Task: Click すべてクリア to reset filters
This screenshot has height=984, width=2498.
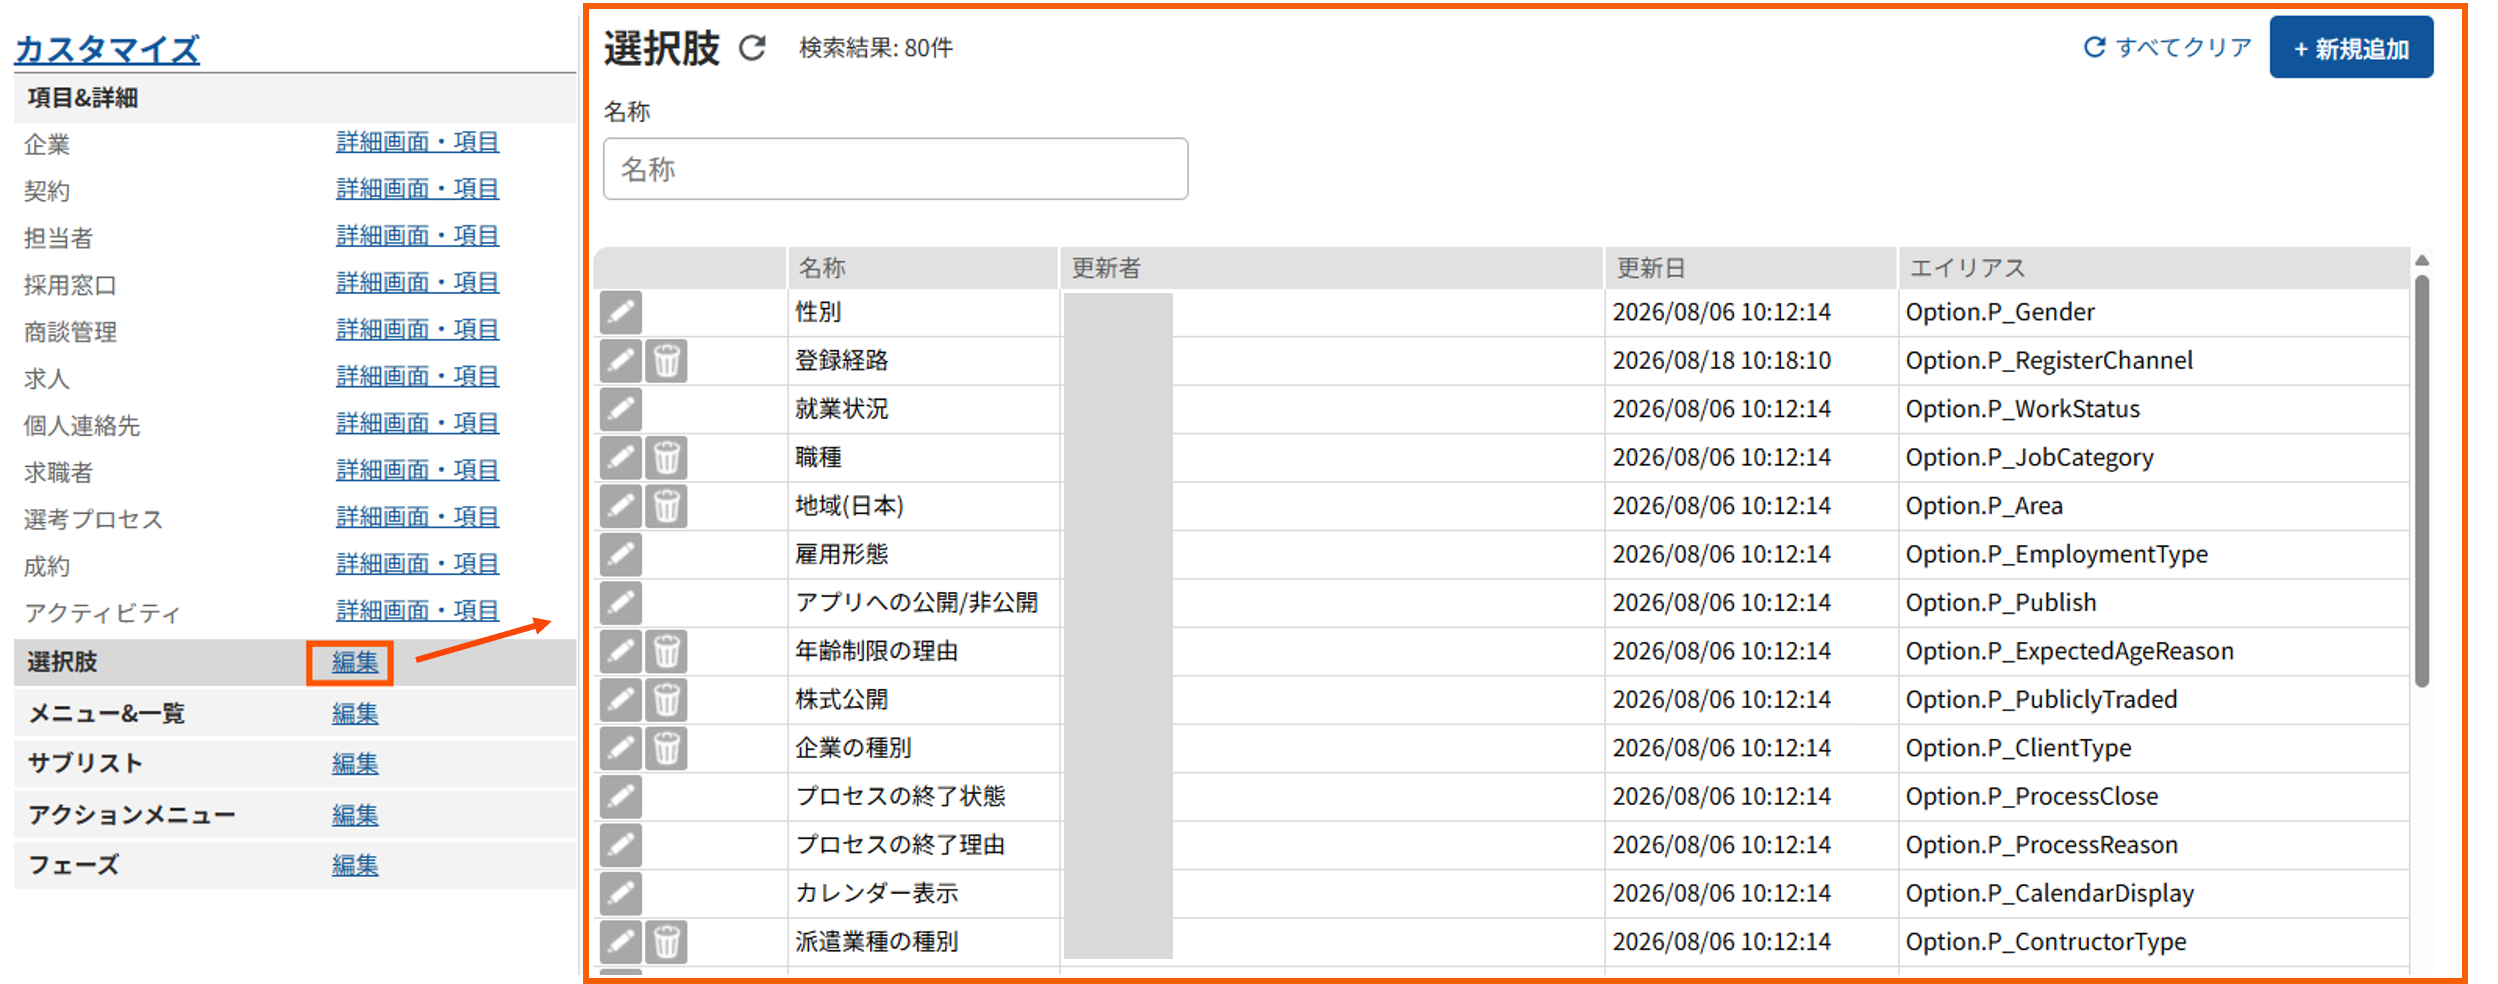Action: 2166,47
